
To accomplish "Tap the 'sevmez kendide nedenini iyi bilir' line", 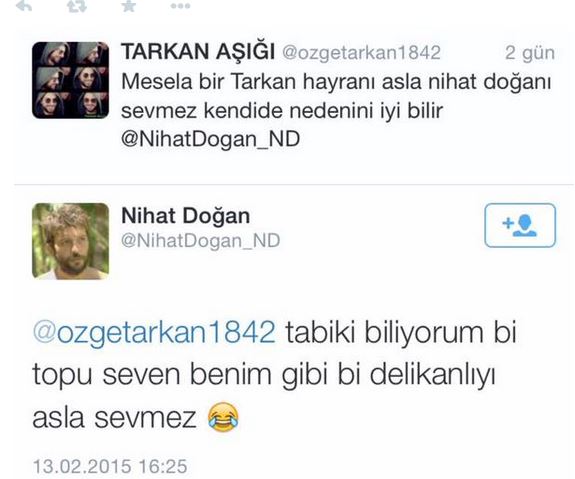I will click(x=282, y=110).
